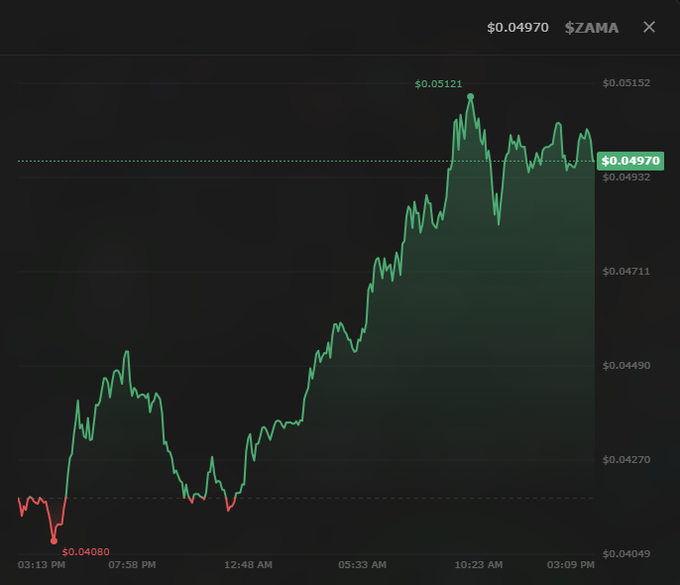680x585 pixels.
Task: Click the $0.05152 y-axis label
Action: pyautogui.click(x=626, y=83)
